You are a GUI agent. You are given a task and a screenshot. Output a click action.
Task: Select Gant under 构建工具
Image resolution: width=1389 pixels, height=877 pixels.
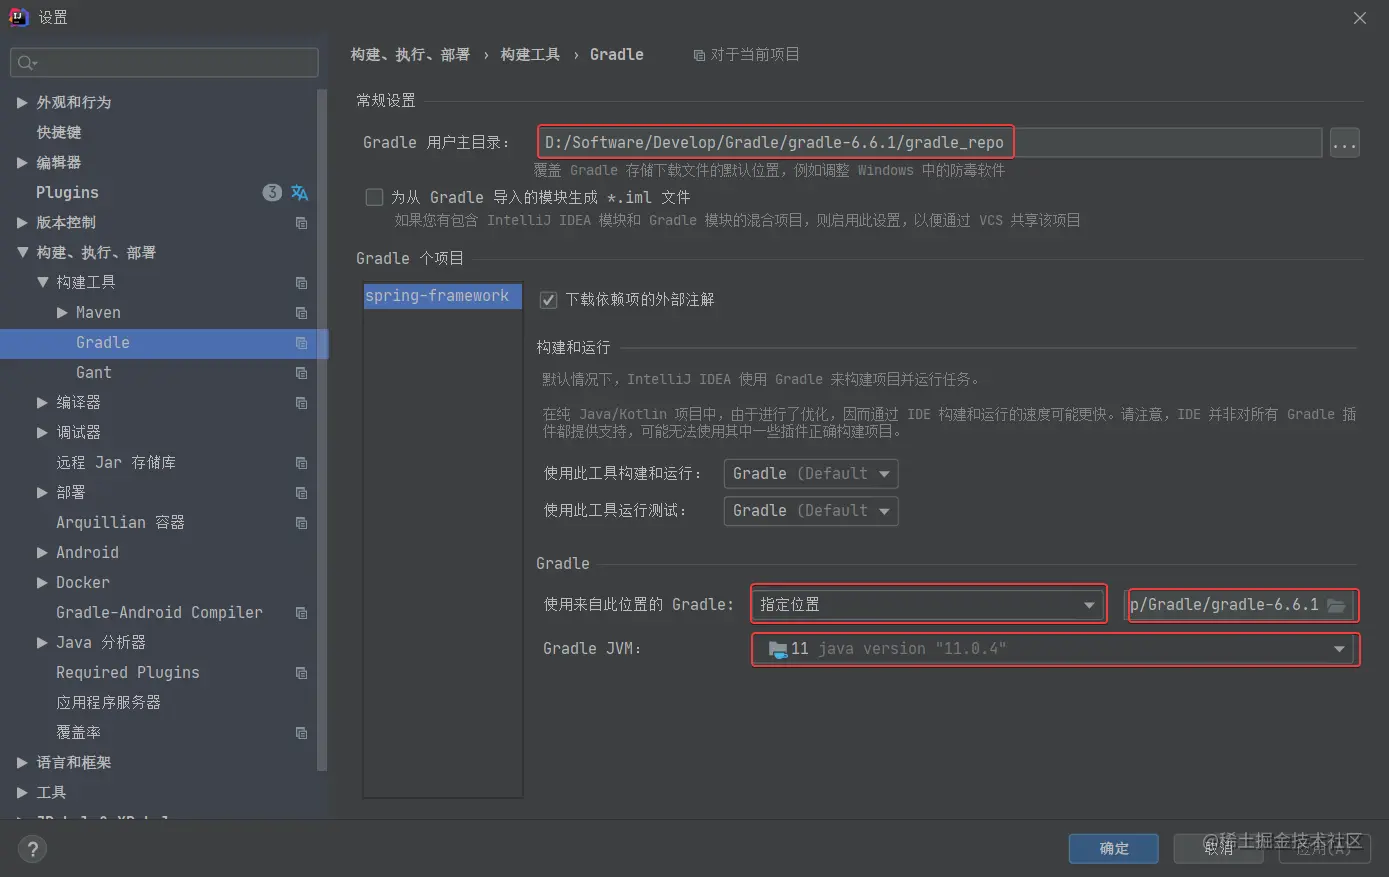click(94, 372)
